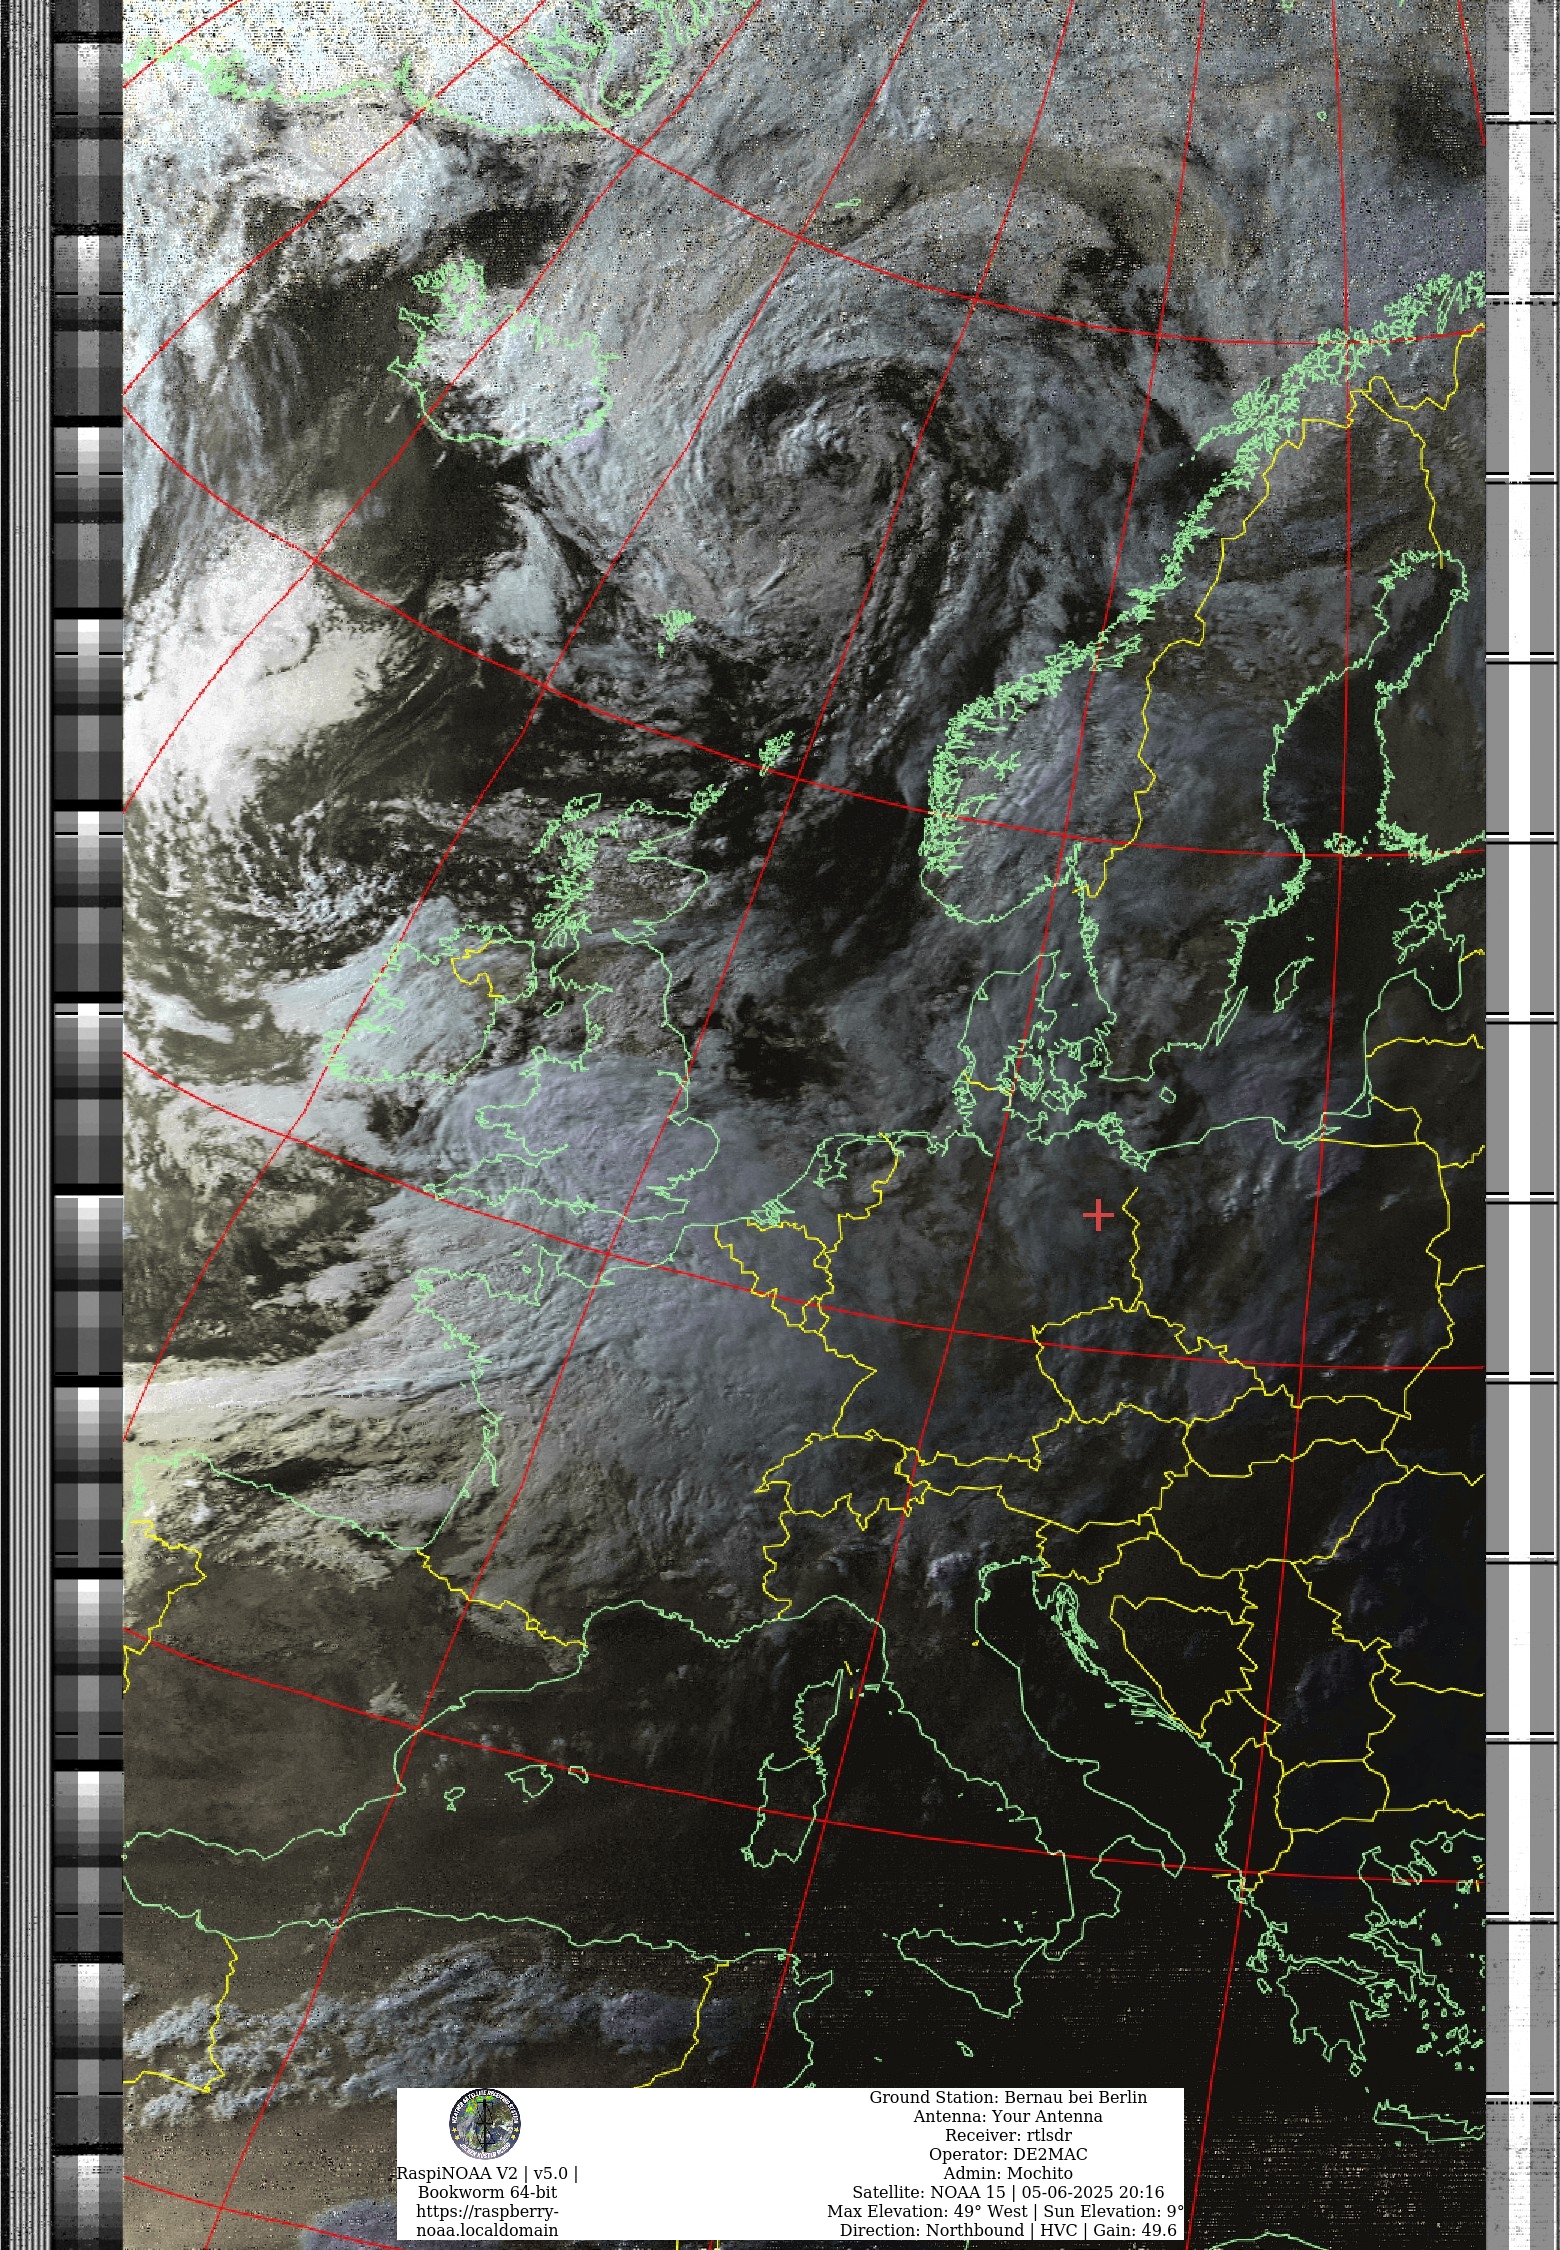Click the 'Receiver: rtlsdr' line
1560x2250 pixels.
[x=1008, y=2135]
